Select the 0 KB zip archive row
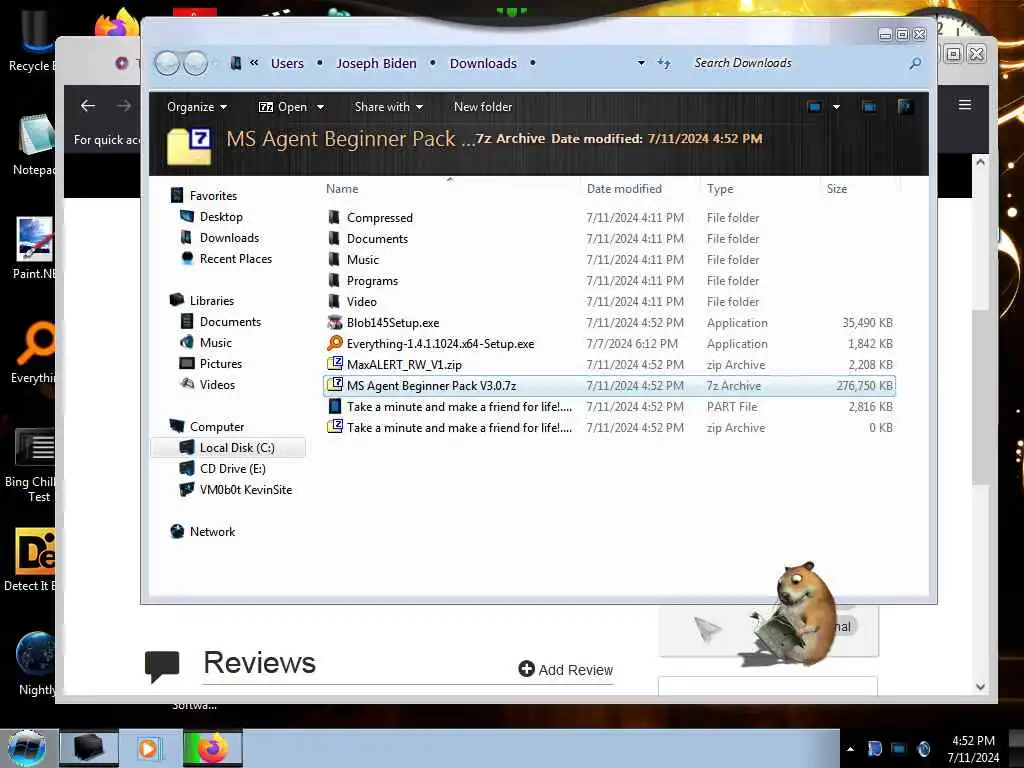The image size is (1024, 768). click(x=609, y=427)
